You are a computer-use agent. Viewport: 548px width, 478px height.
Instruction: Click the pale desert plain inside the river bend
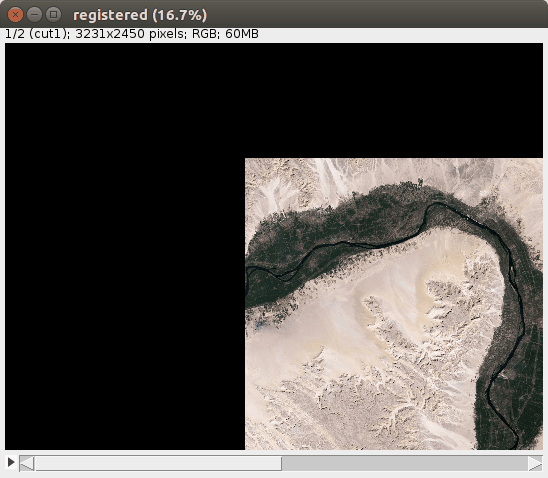coord(349,314)
